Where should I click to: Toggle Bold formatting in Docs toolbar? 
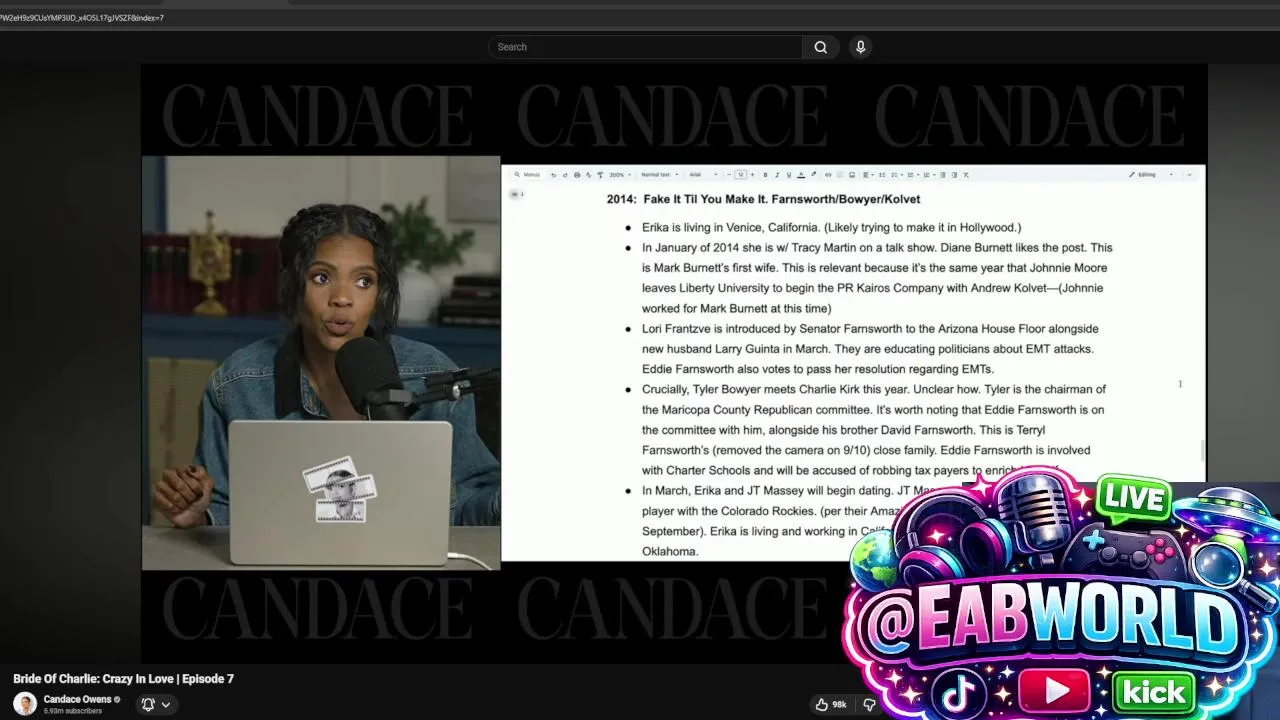coord(765,175)
